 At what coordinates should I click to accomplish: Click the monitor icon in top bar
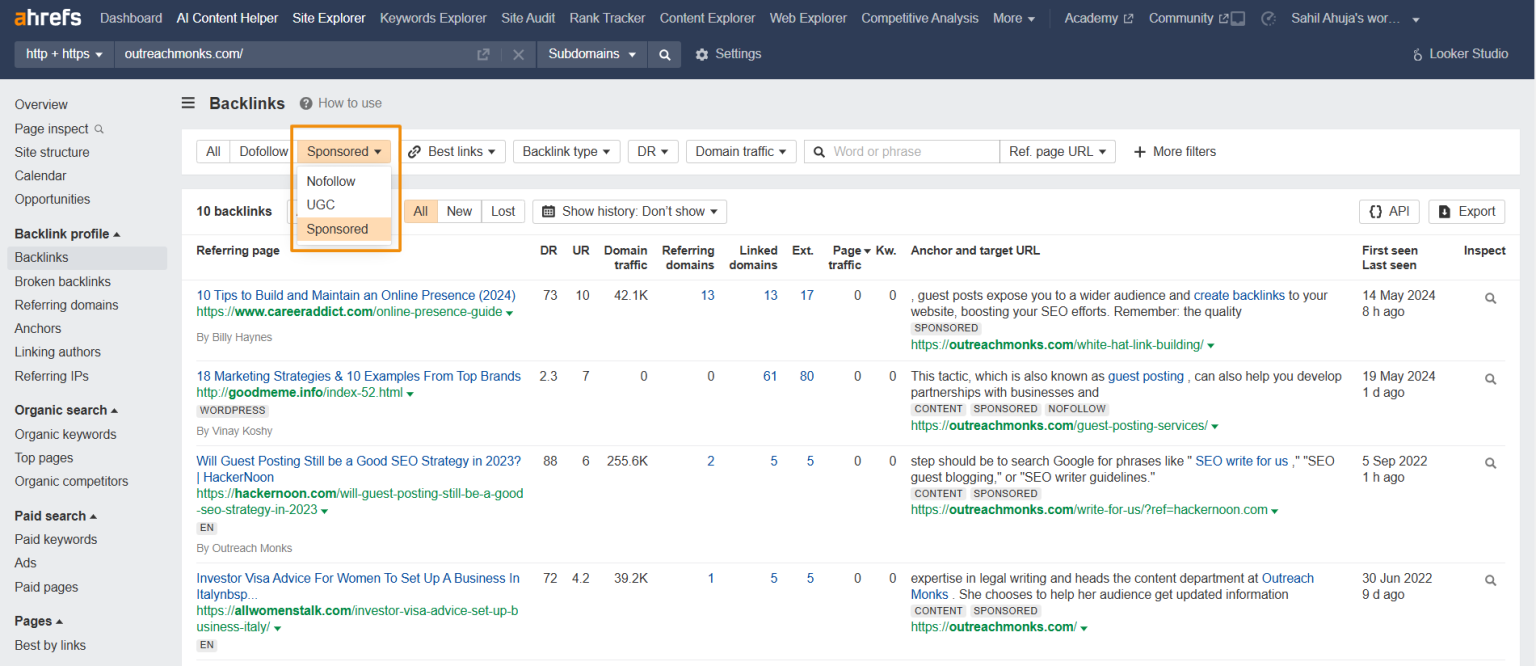click(x=1238, y=18)
